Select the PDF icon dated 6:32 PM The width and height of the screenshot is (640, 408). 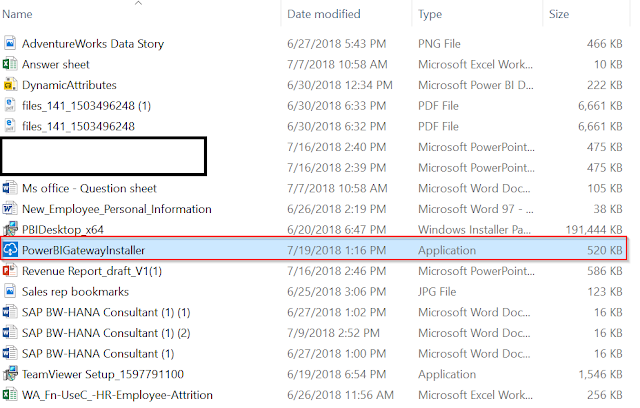(10, 126)
